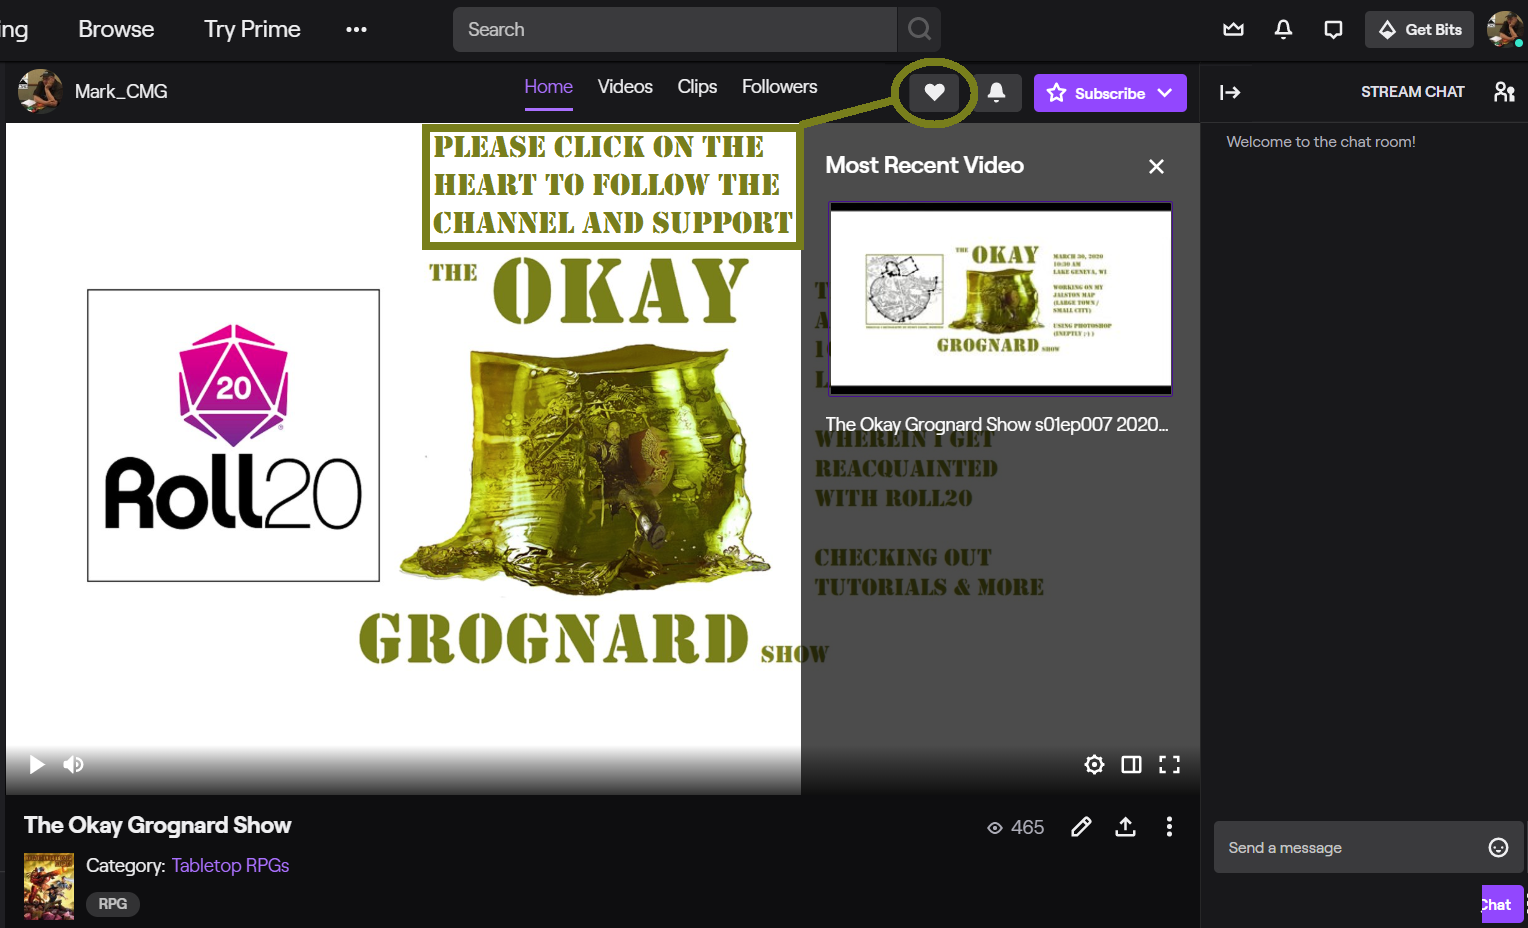Open chat community users list icon
1528x928 pixels.
(1504, 92)
